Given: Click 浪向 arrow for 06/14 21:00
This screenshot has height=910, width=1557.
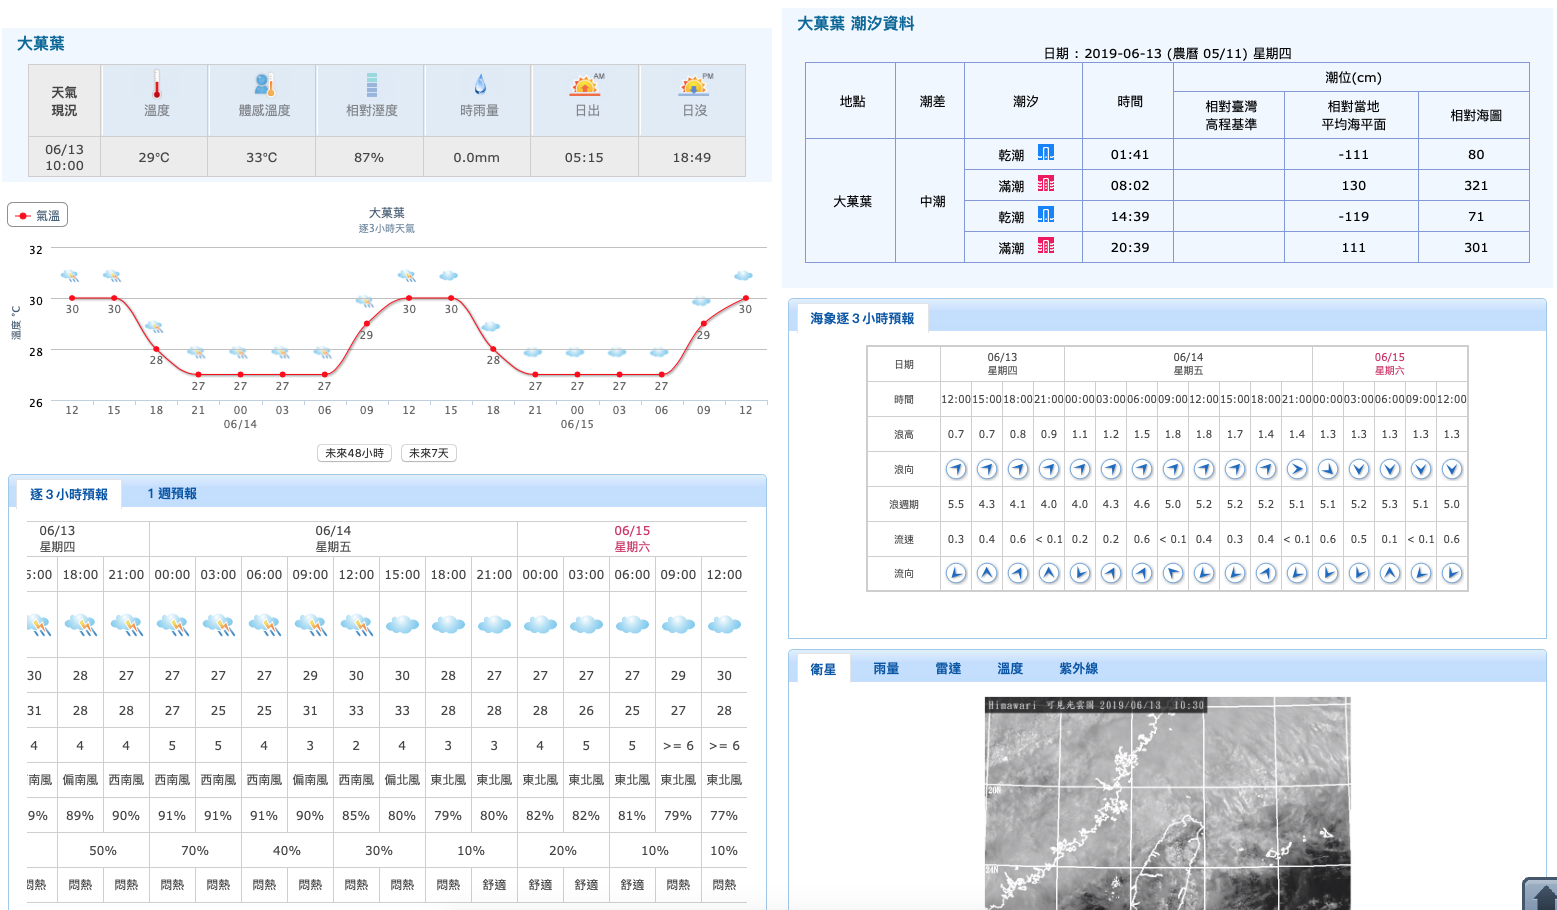Looking at the screenshot, I should (x=1297, y=469).
